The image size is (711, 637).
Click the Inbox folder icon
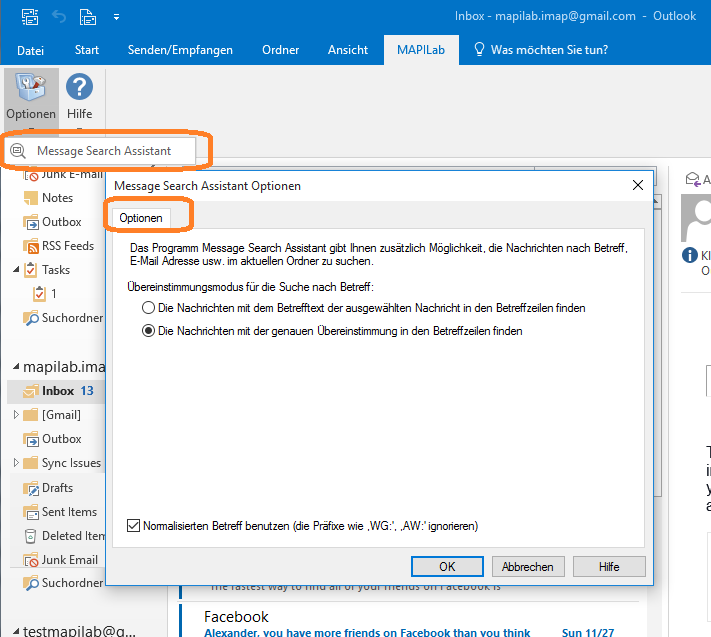tap(31, 391)
